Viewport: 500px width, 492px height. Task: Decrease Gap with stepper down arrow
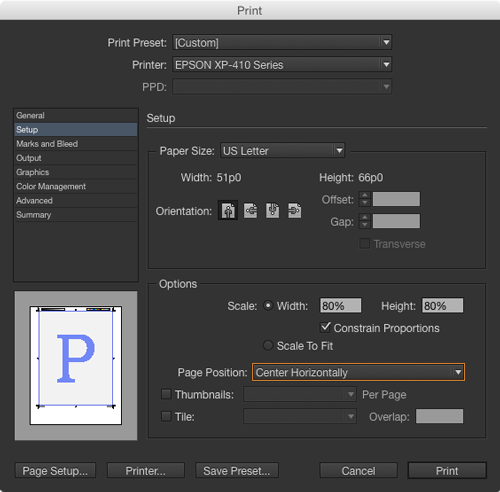(x=365, y=225)
